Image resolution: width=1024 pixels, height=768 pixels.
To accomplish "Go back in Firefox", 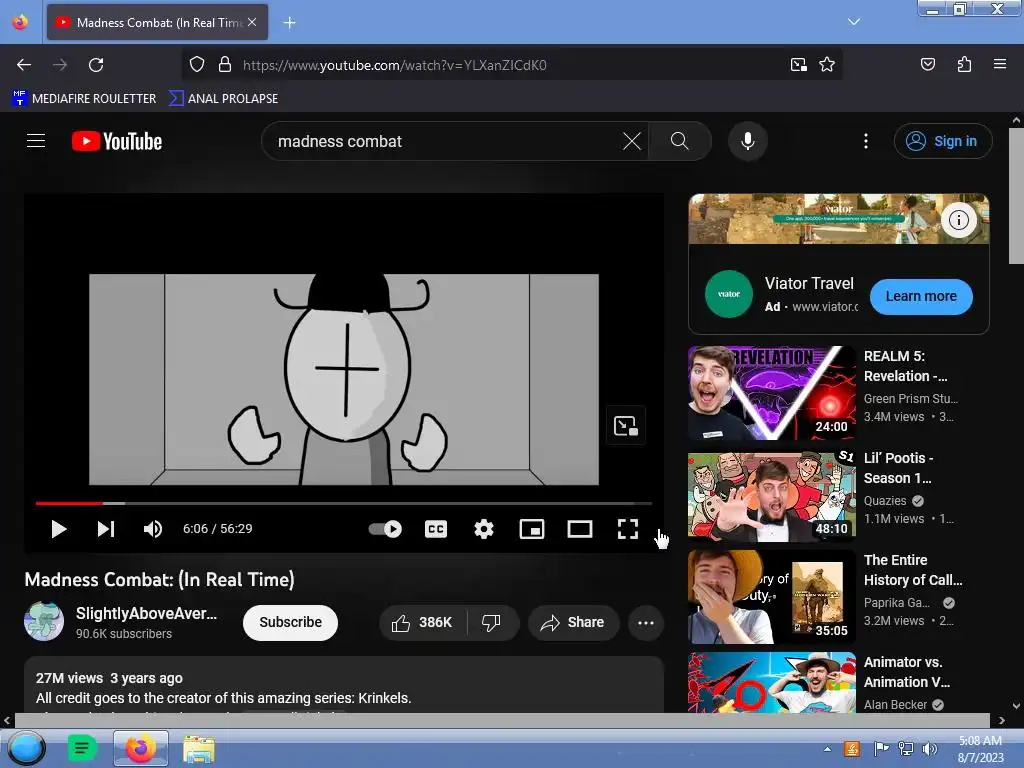I will 24,65.
